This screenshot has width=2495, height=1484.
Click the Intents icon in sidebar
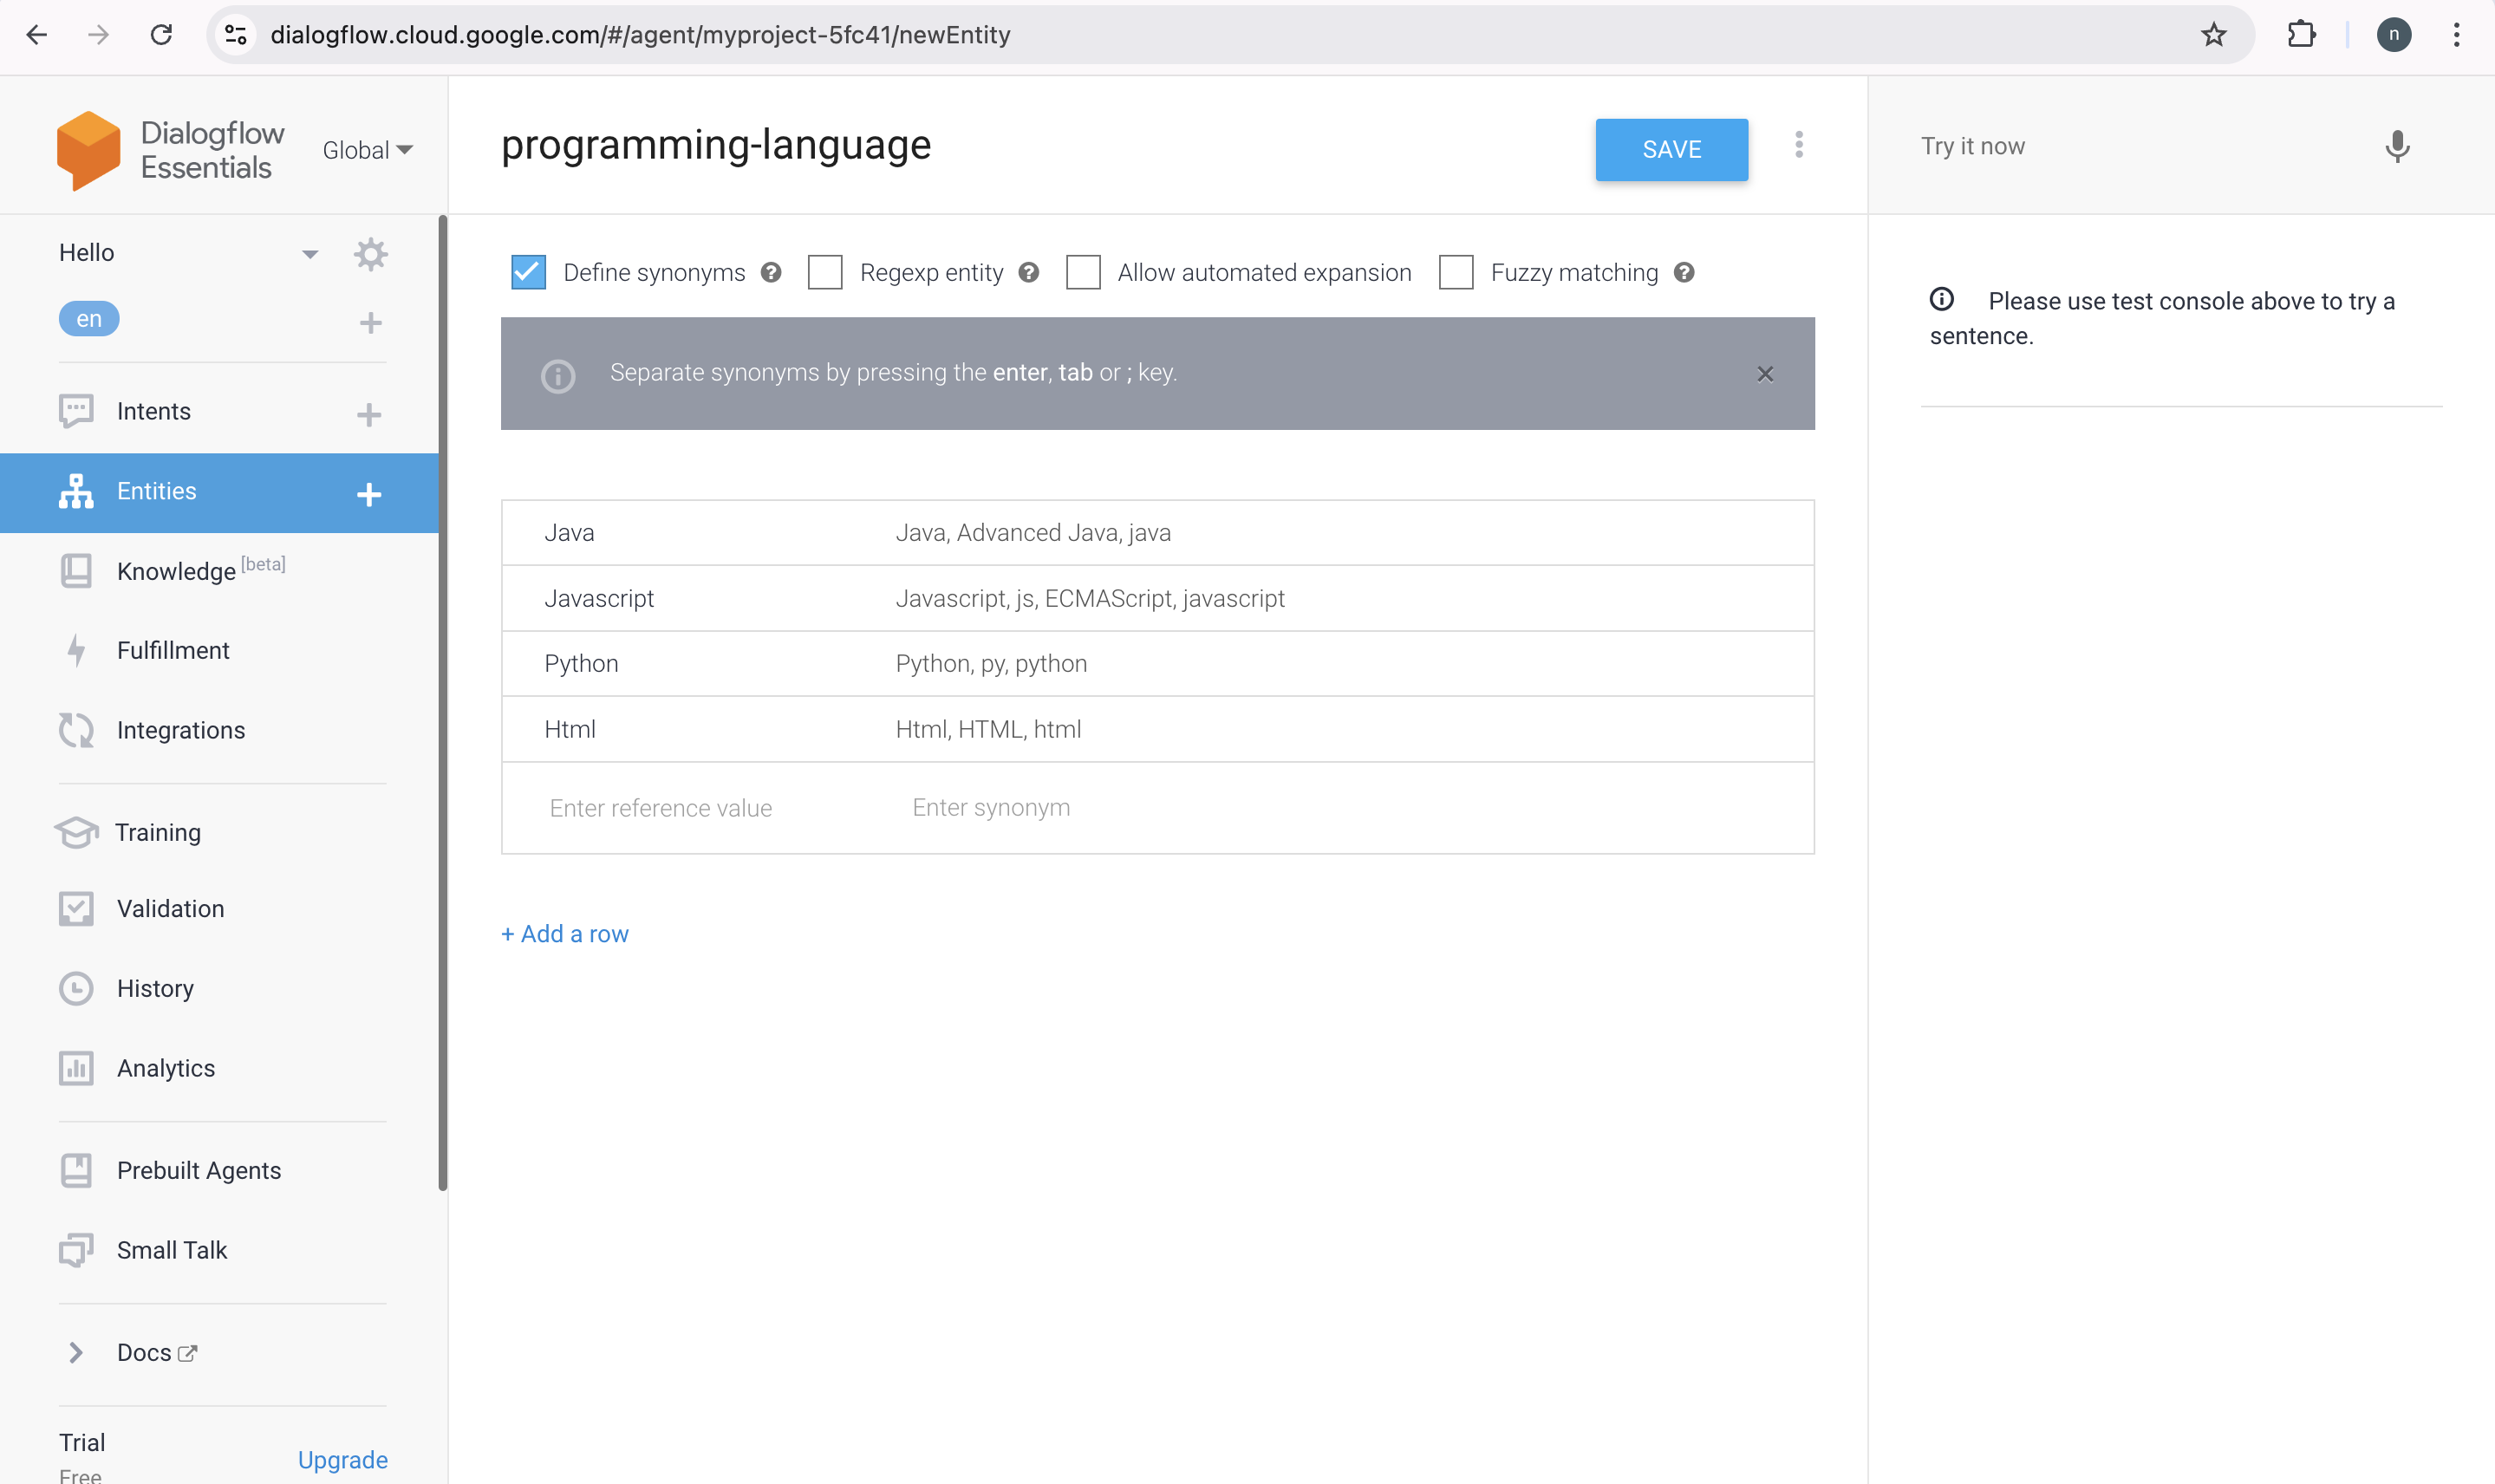coord(76,412)
